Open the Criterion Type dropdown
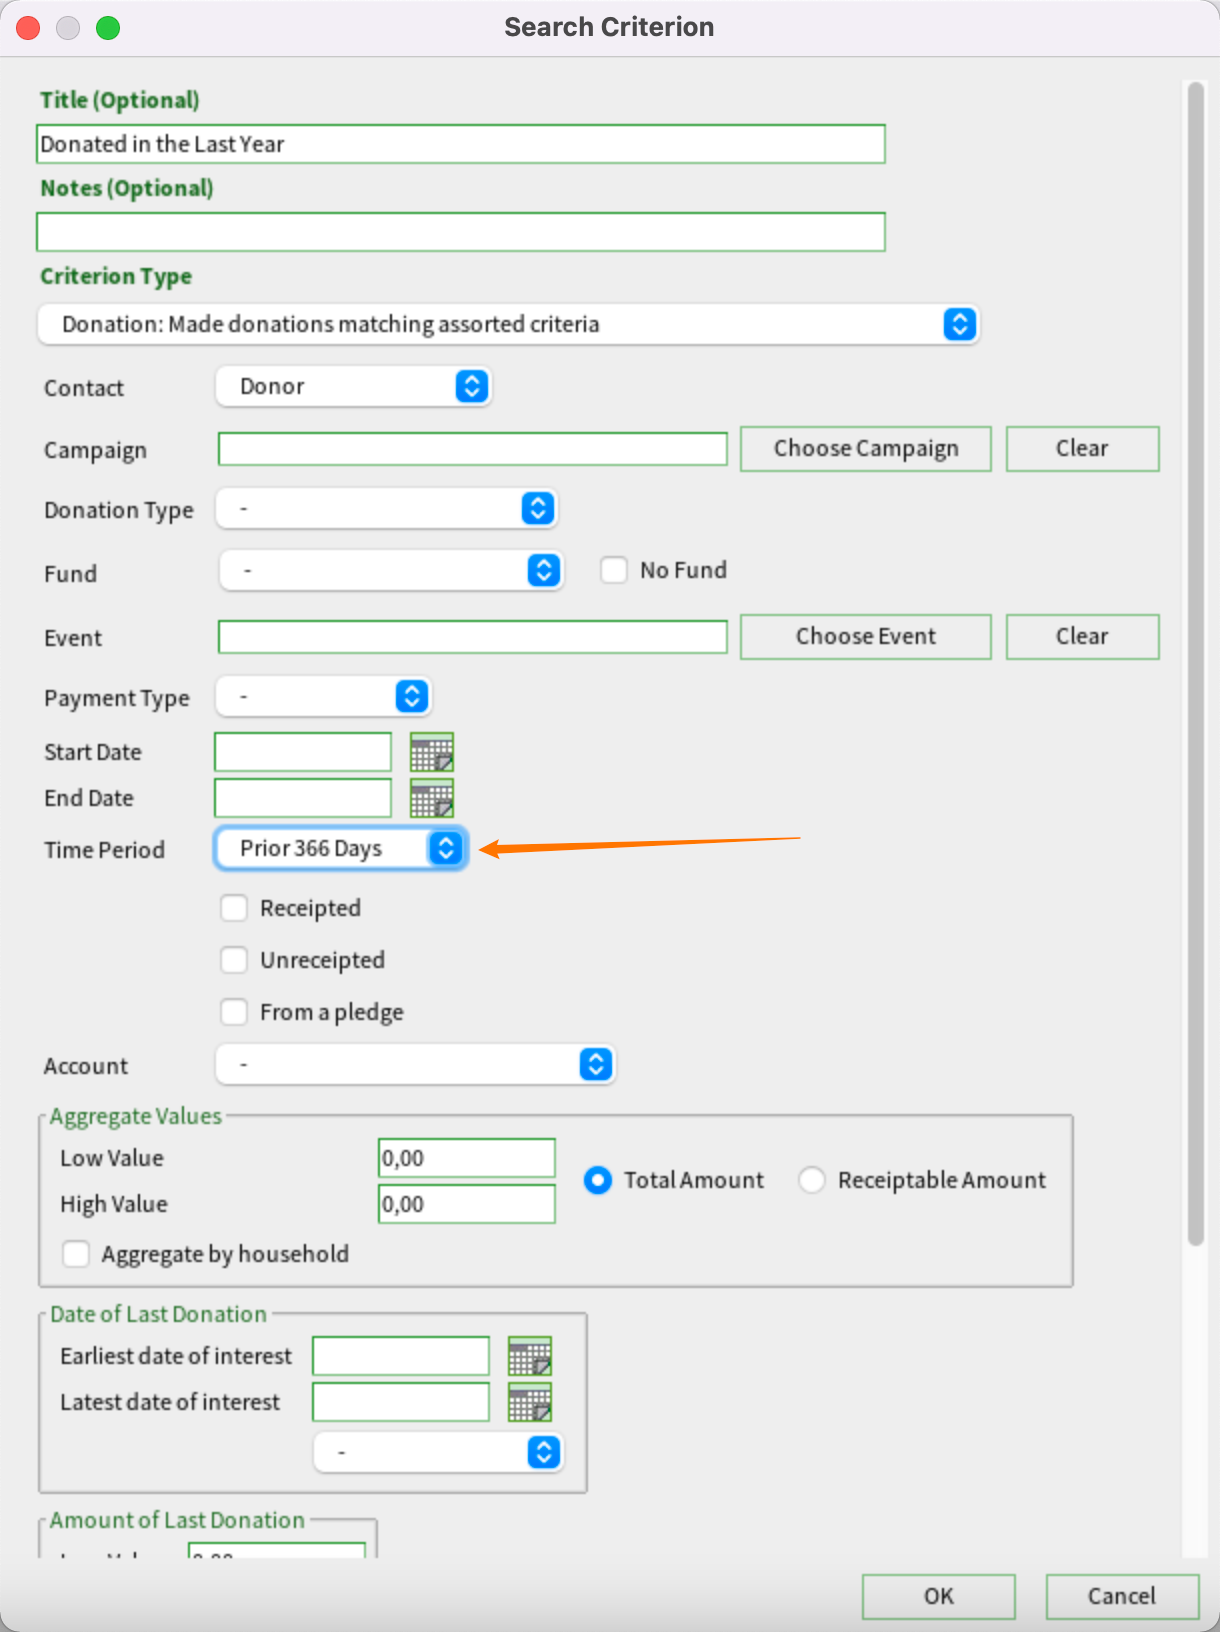 tap(508, 324)
